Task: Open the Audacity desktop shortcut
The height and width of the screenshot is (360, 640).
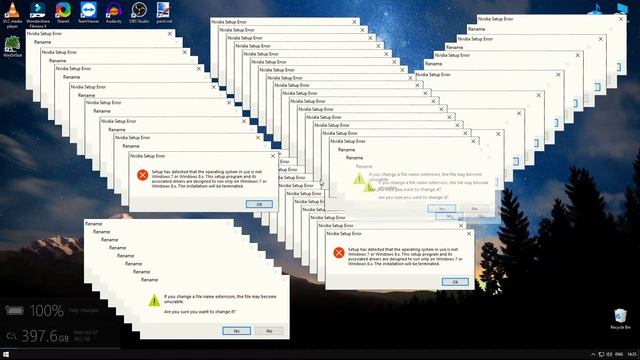Action: (x=113, y=12)
